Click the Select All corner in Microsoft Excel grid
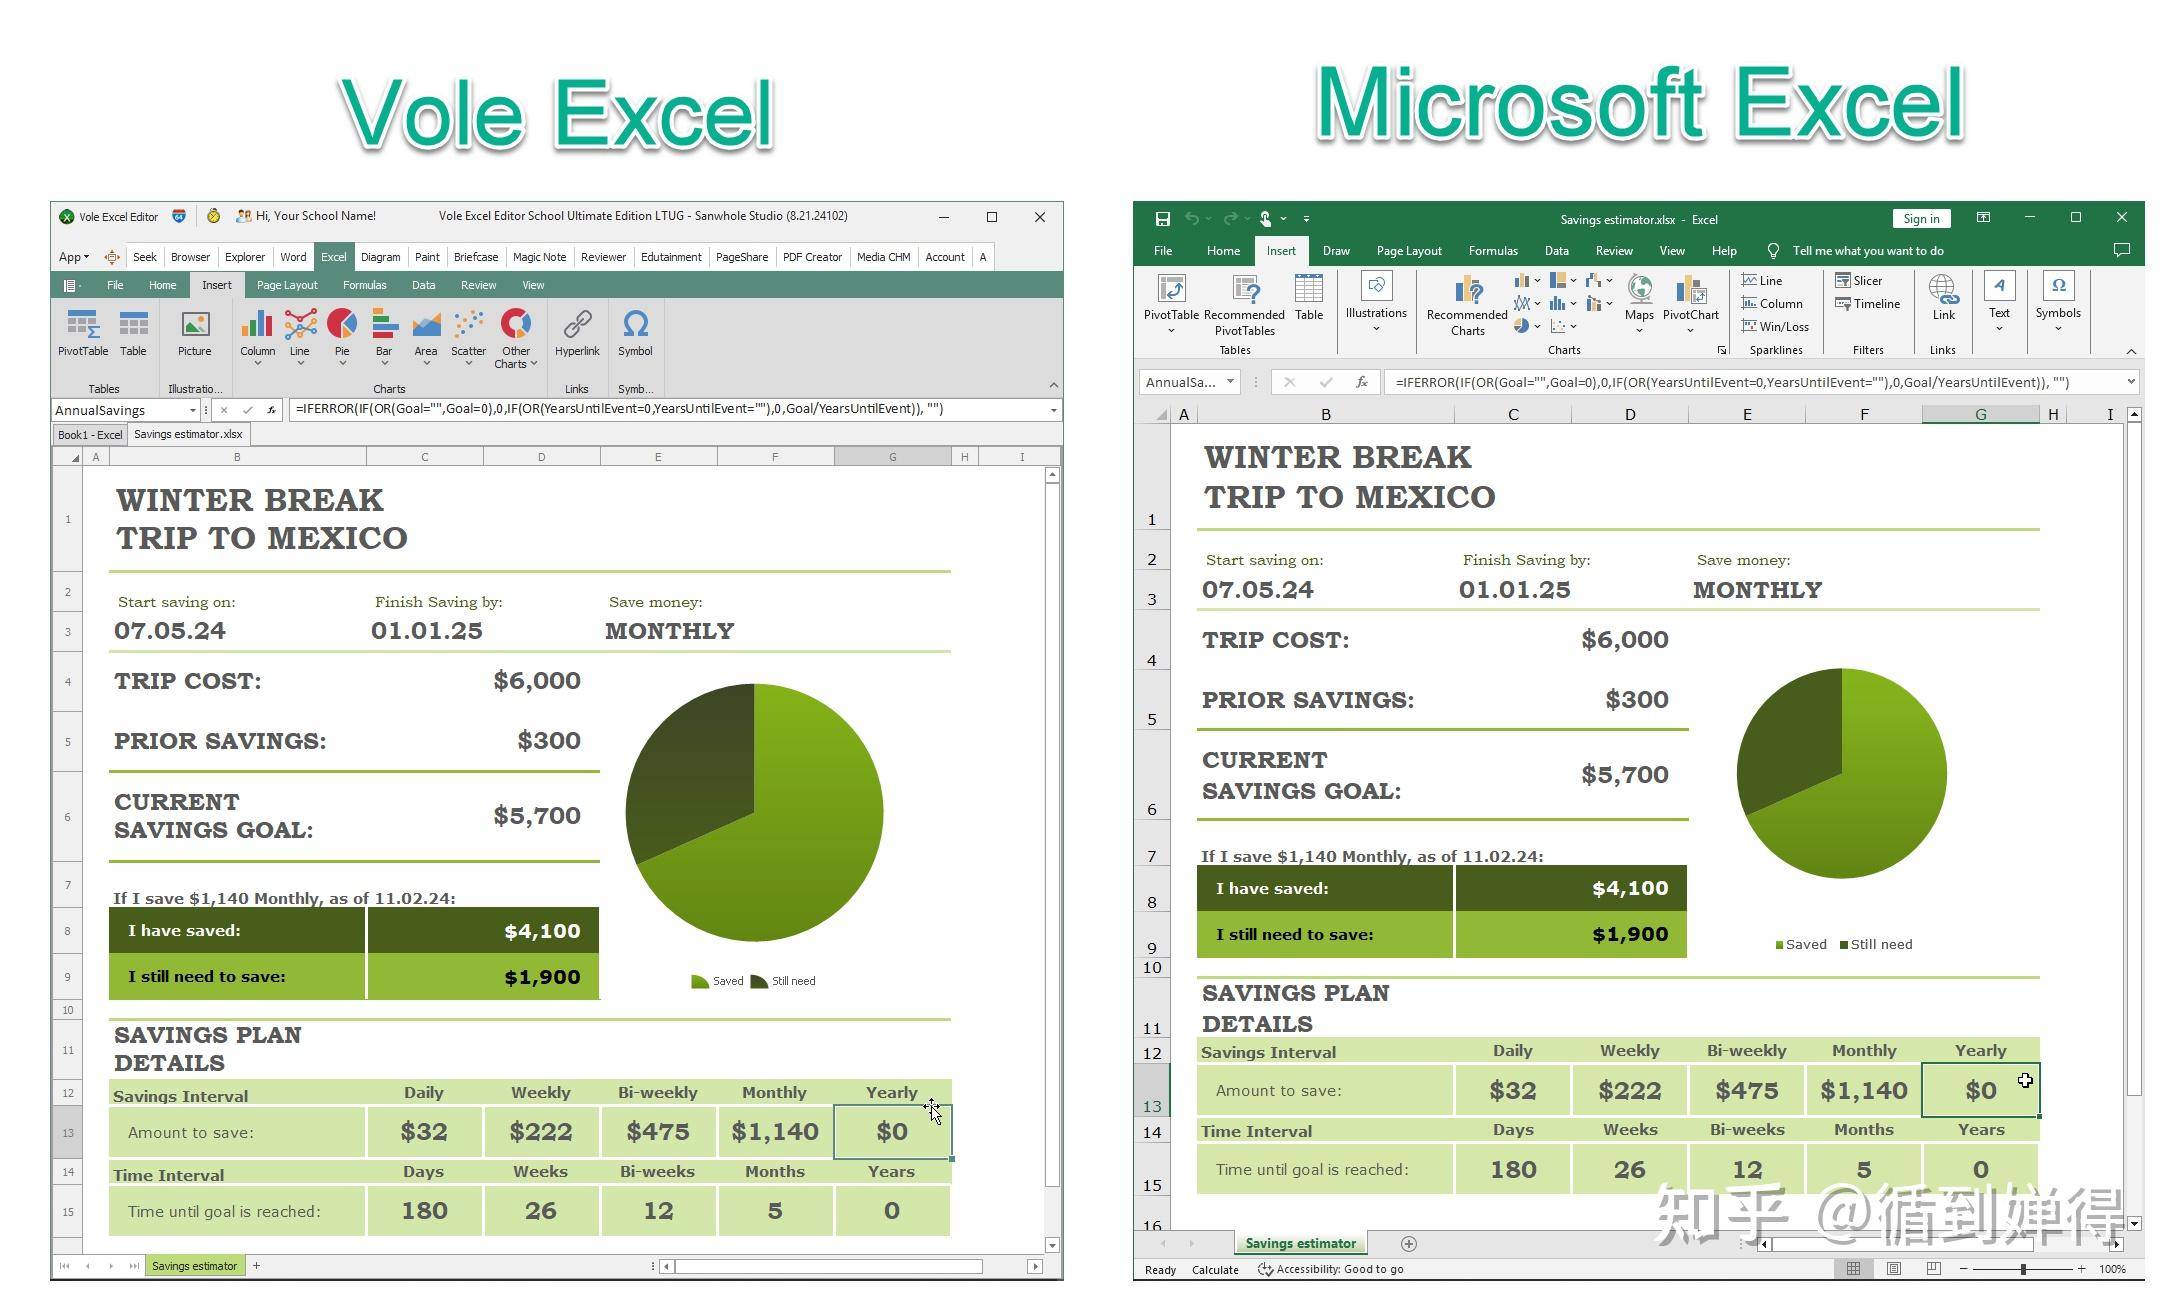This screenshot has height=1306, width=2181. (1160, 414)
